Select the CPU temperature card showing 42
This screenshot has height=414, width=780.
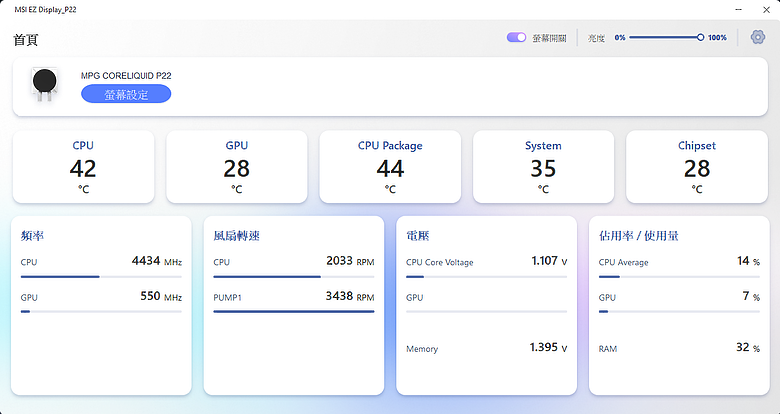tap(83, 167)
